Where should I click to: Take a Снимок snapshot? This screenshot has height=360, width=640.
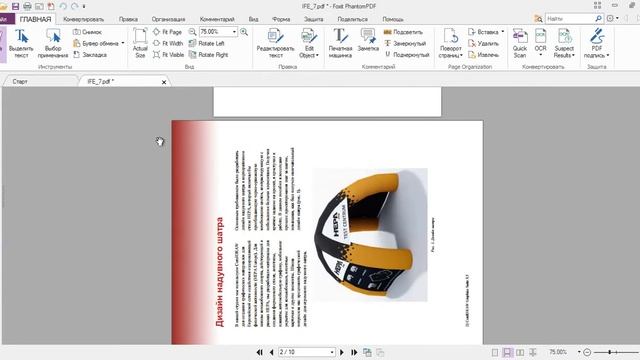tap(87, 32)
